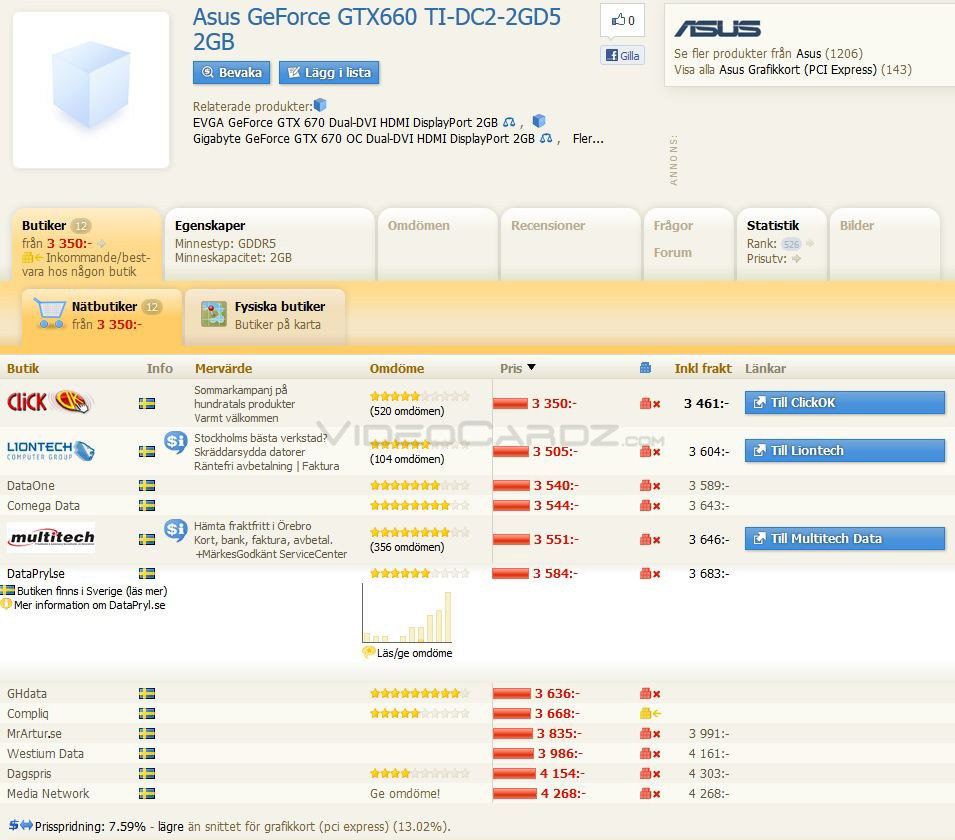Click Läs/ge omdöme link
The height and width of the screenshot is (840, 955).
414,653
